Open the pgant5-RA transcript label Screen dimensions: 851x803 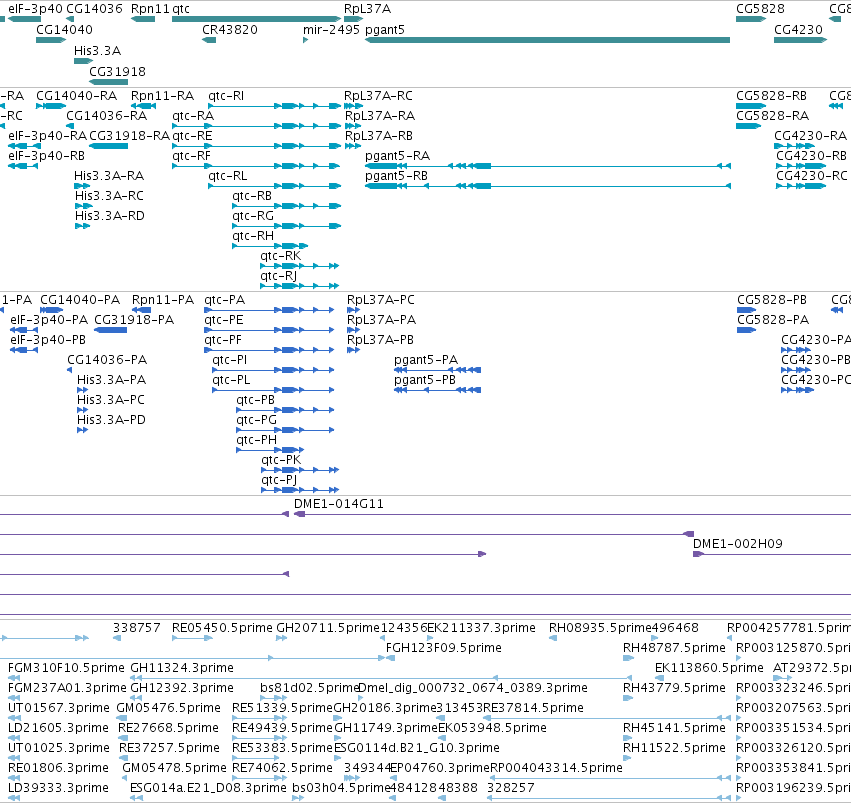click(398, 156)
